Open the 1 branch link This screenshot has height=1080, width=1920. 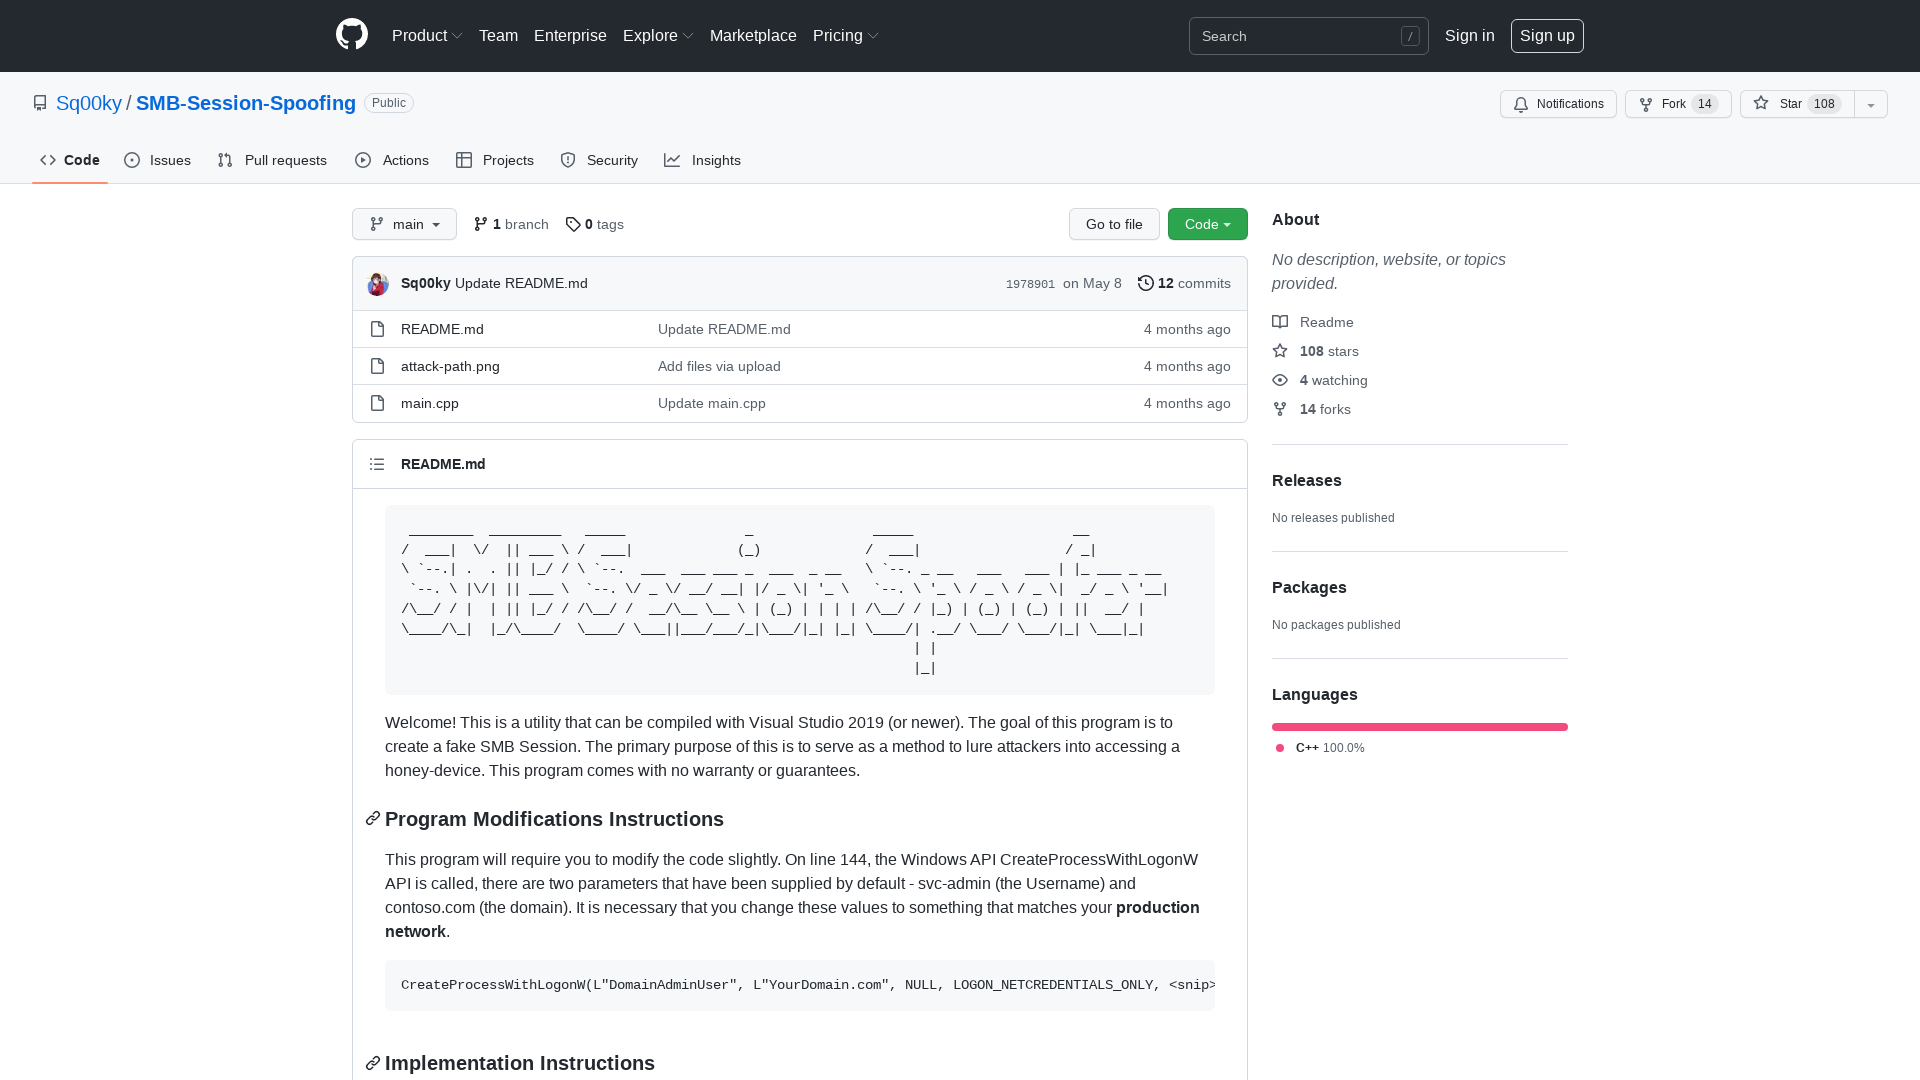pyautogui.click(x=511, y=224)
